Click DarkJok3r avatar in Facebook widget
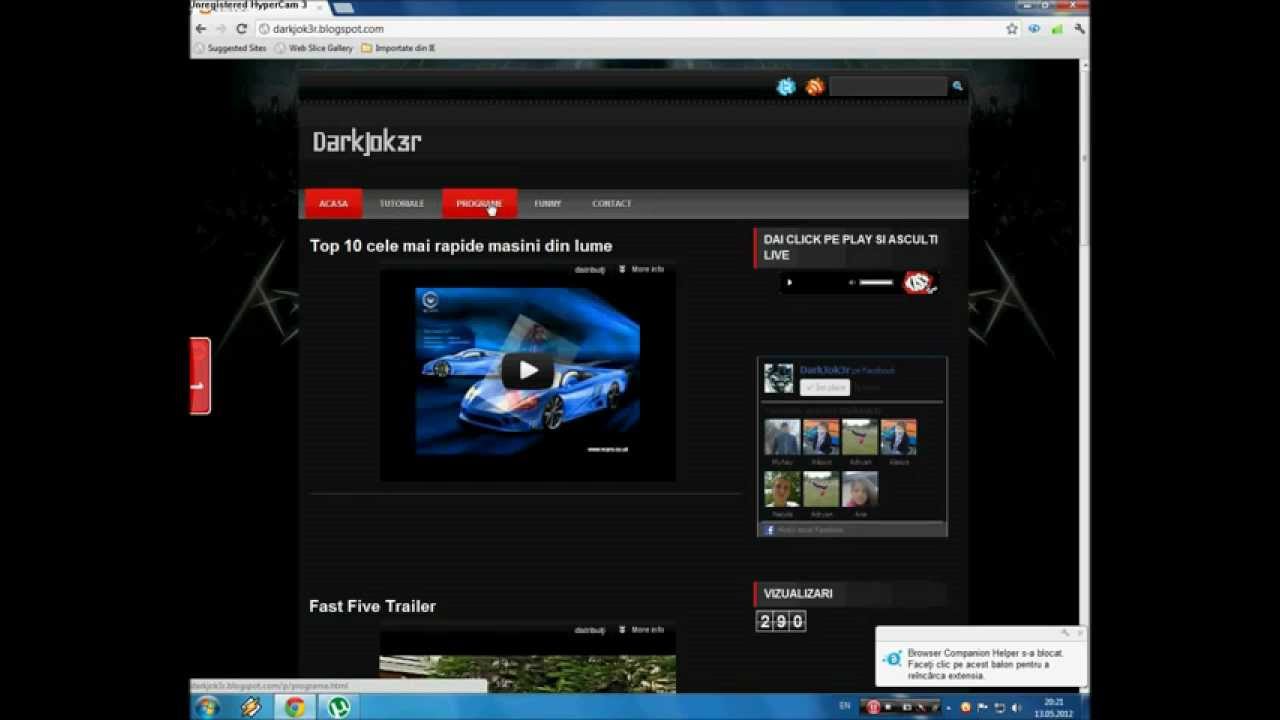 coord(778,378)
